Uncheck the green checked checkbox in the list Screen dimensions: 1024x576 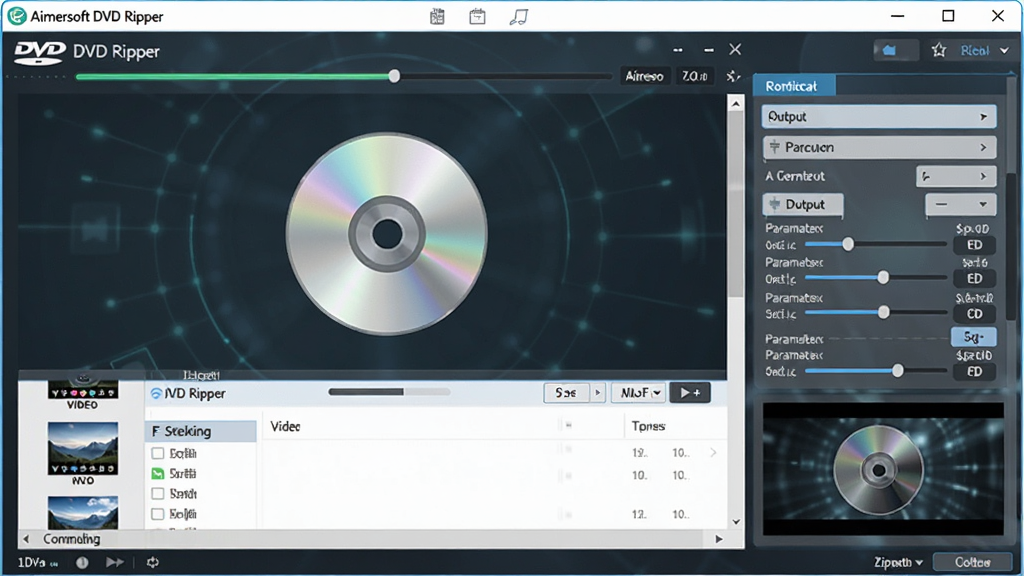click(x=157, y=473)
